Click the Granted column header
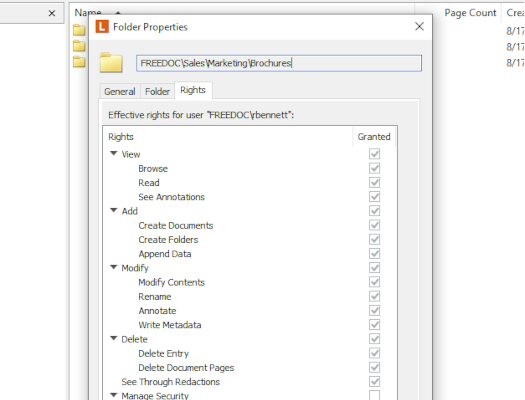 click(x=374, y=137)
